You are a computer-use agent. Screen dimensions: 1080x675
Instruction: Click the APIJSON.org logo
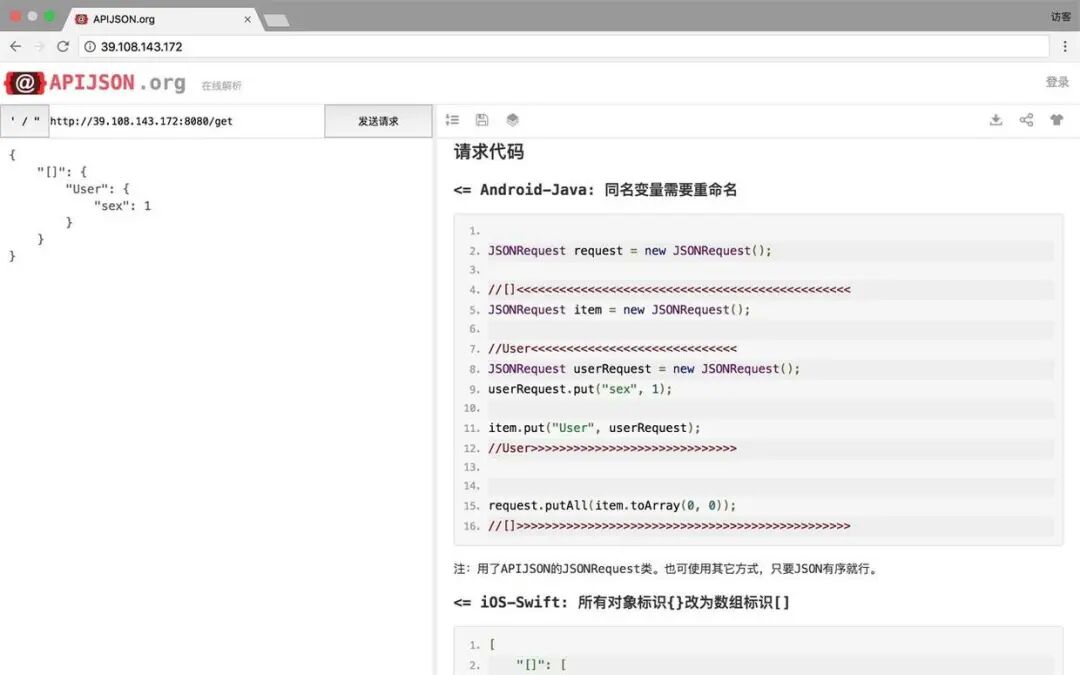[x=95, y=83]
